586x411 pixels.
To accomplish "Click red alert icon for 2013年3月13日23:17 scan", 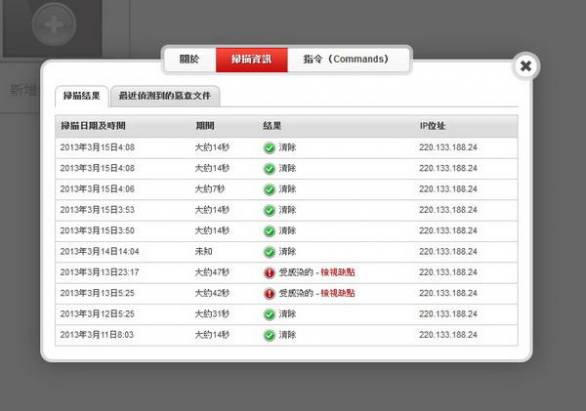I will (x=269, y=273).
